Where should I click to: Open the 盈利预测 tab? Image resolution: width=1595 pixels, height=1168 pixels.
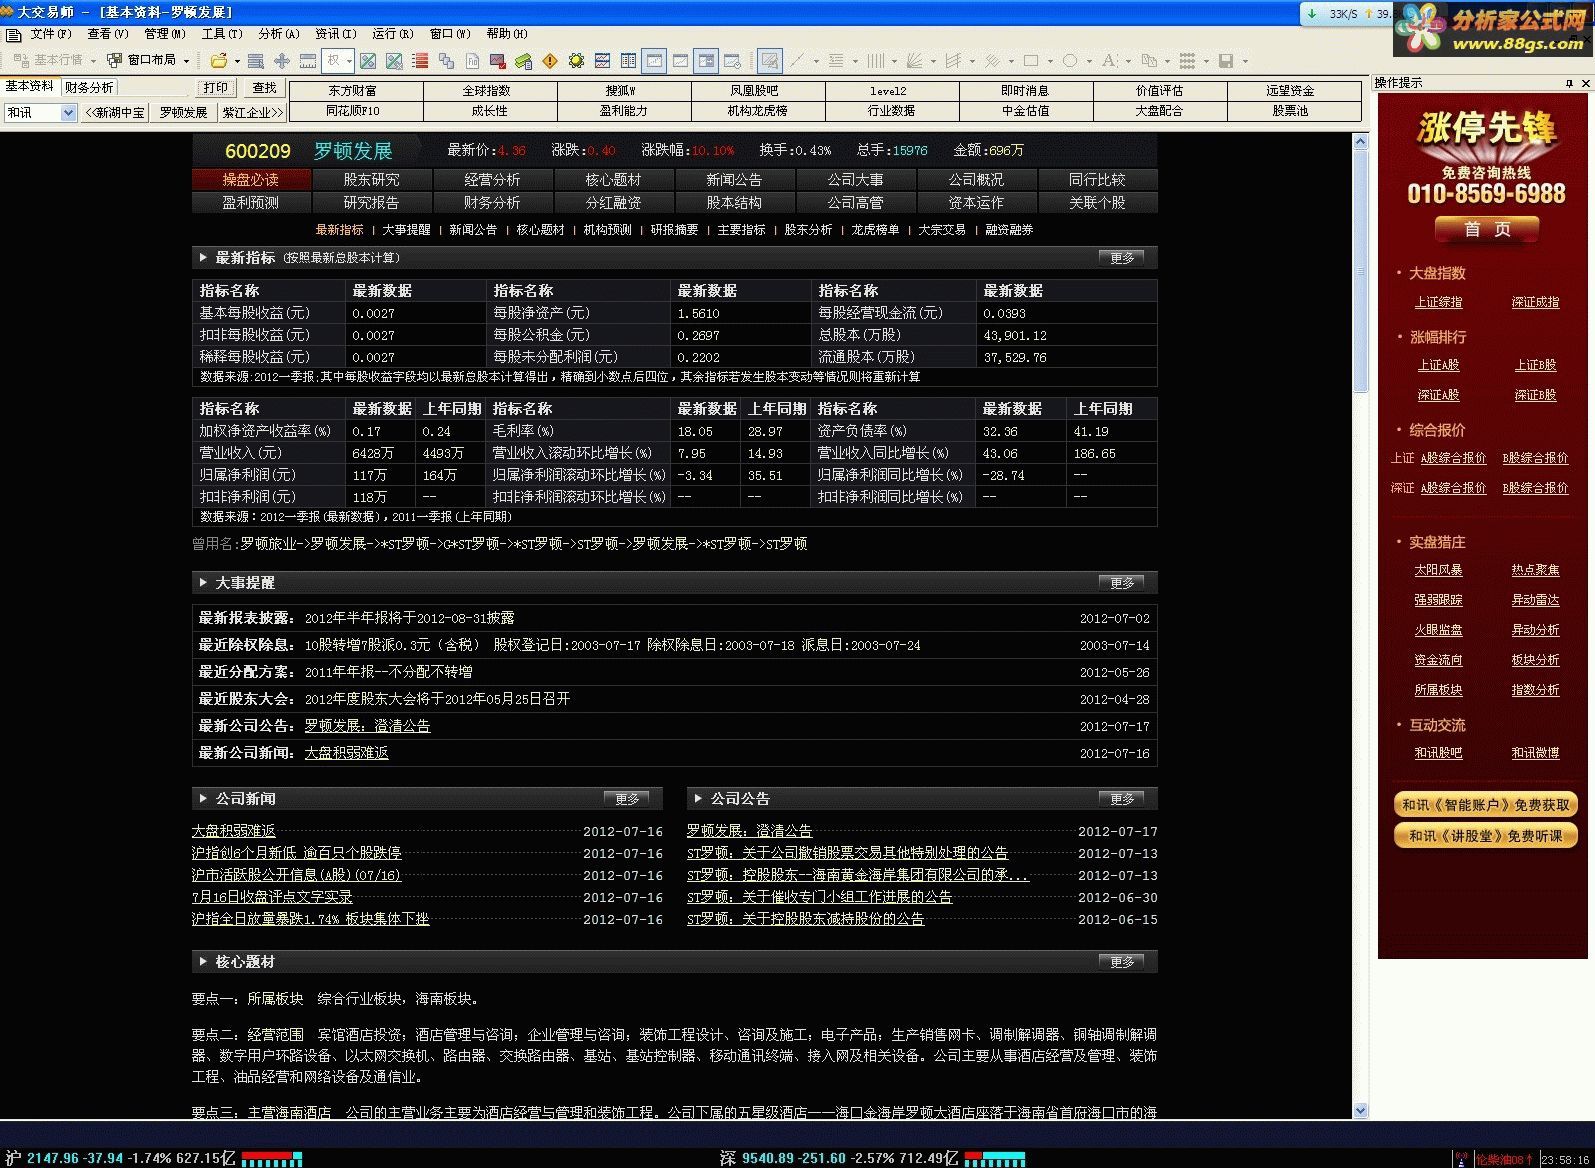point(251,202)
